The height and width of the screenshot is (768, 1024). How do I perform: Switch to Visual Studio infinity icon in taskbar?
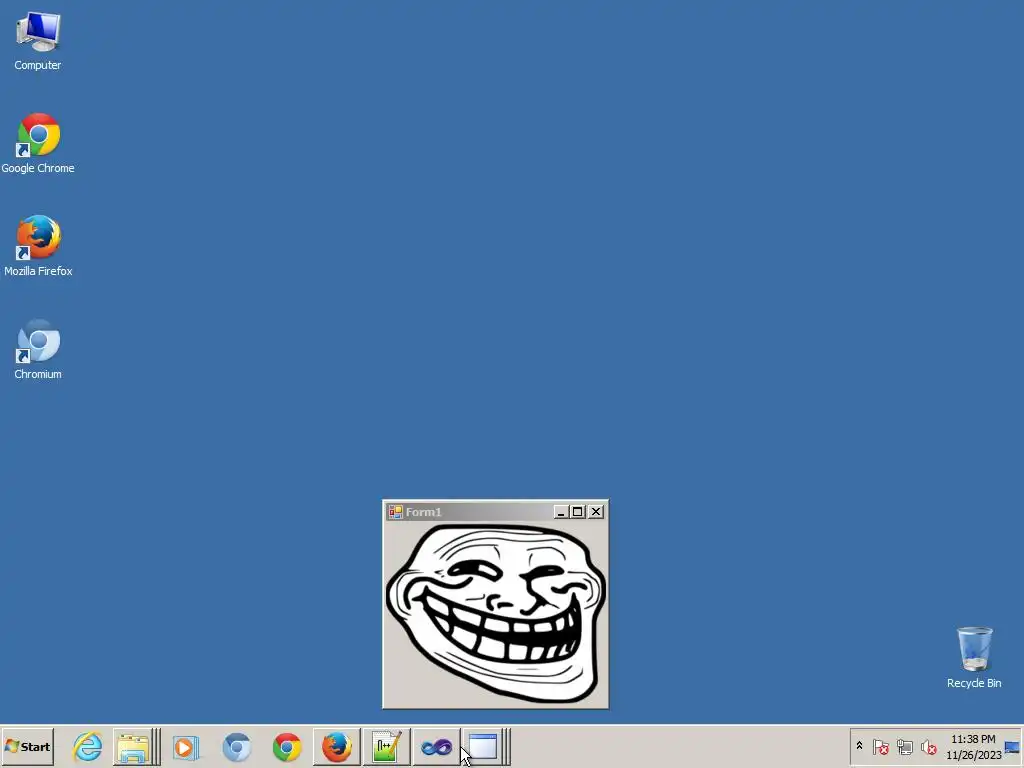[x=436, y=747]
